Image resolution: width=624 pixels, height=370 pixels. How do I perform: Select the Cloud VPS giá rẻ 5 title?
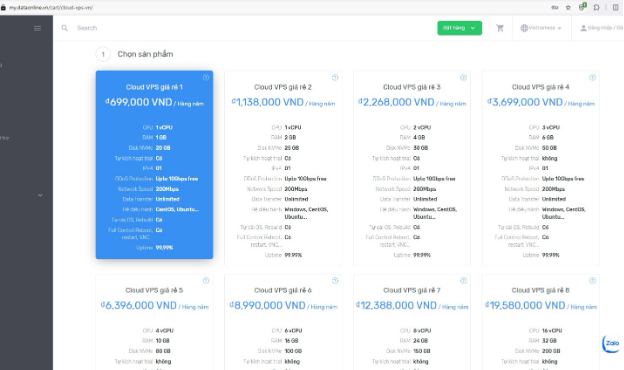pos(154,290)
